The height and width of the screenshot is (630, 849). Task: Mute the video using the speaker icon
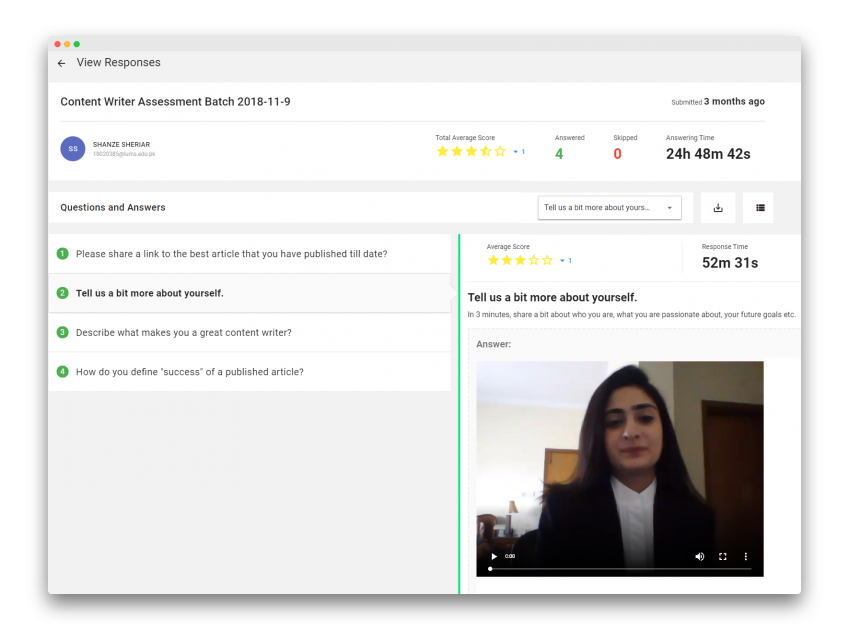[699, 556]
